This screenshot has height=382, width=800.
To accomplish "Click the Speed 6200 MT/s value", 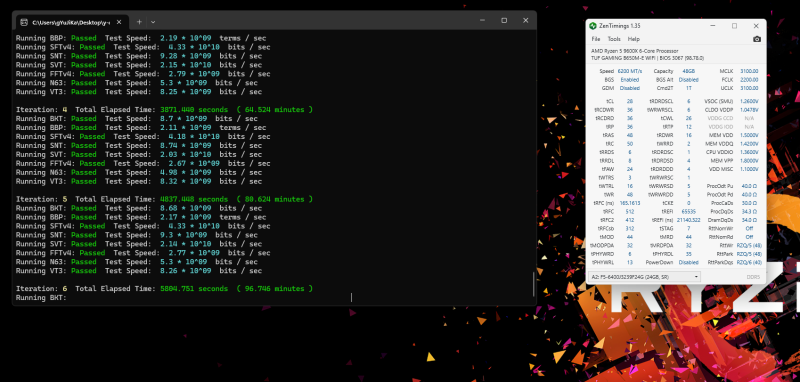I will pyautogui.click(x=630, y=71).
